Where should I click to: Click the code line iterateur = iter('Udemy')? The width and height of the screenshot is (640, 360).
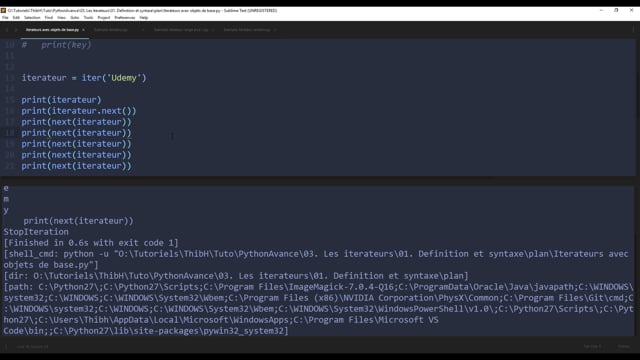tap(84, 78)
